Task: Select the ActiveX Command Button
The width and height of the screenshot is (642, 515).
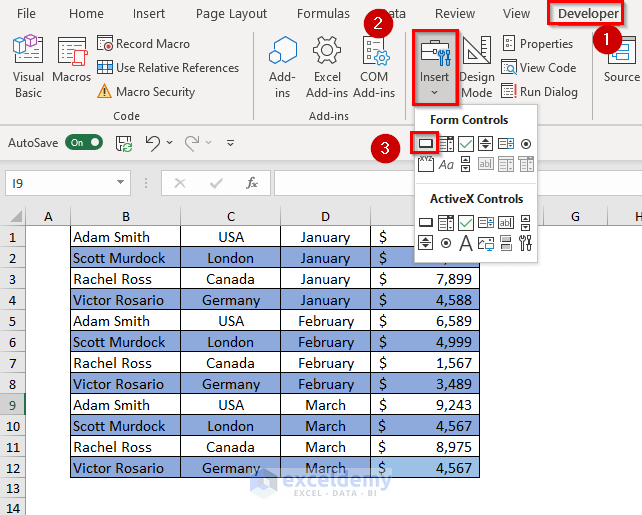Action: [425, 222]
